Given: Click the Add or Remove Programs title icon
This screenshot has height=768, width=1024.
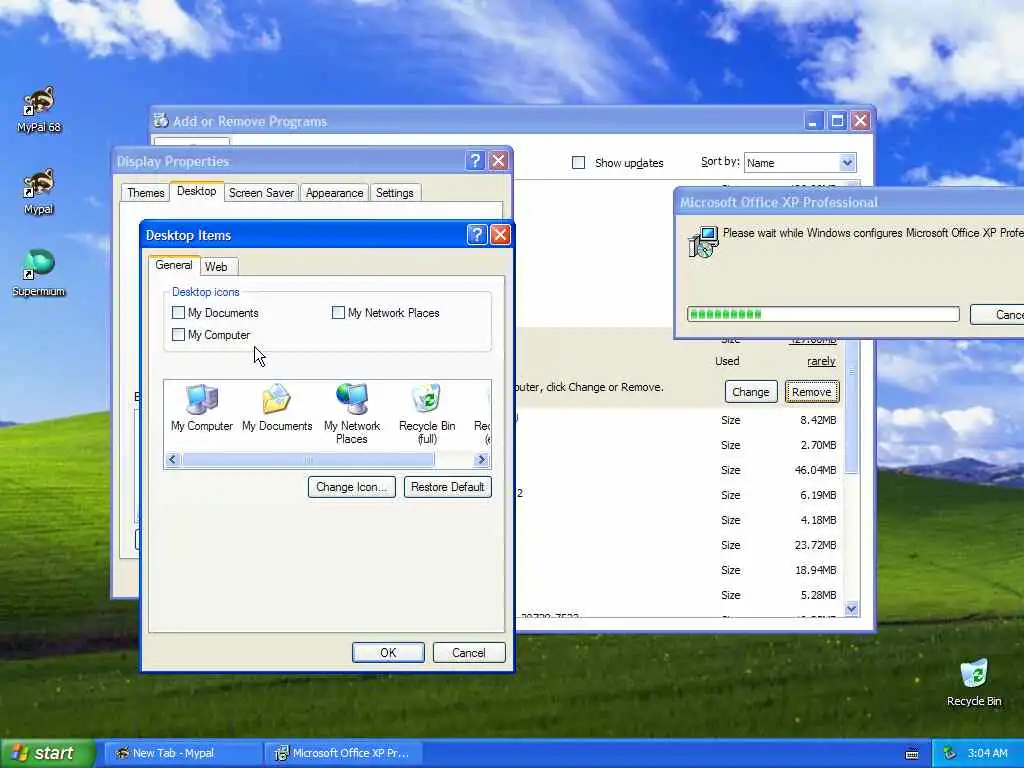Looking at the screenshot, I should tap(160, 121).
